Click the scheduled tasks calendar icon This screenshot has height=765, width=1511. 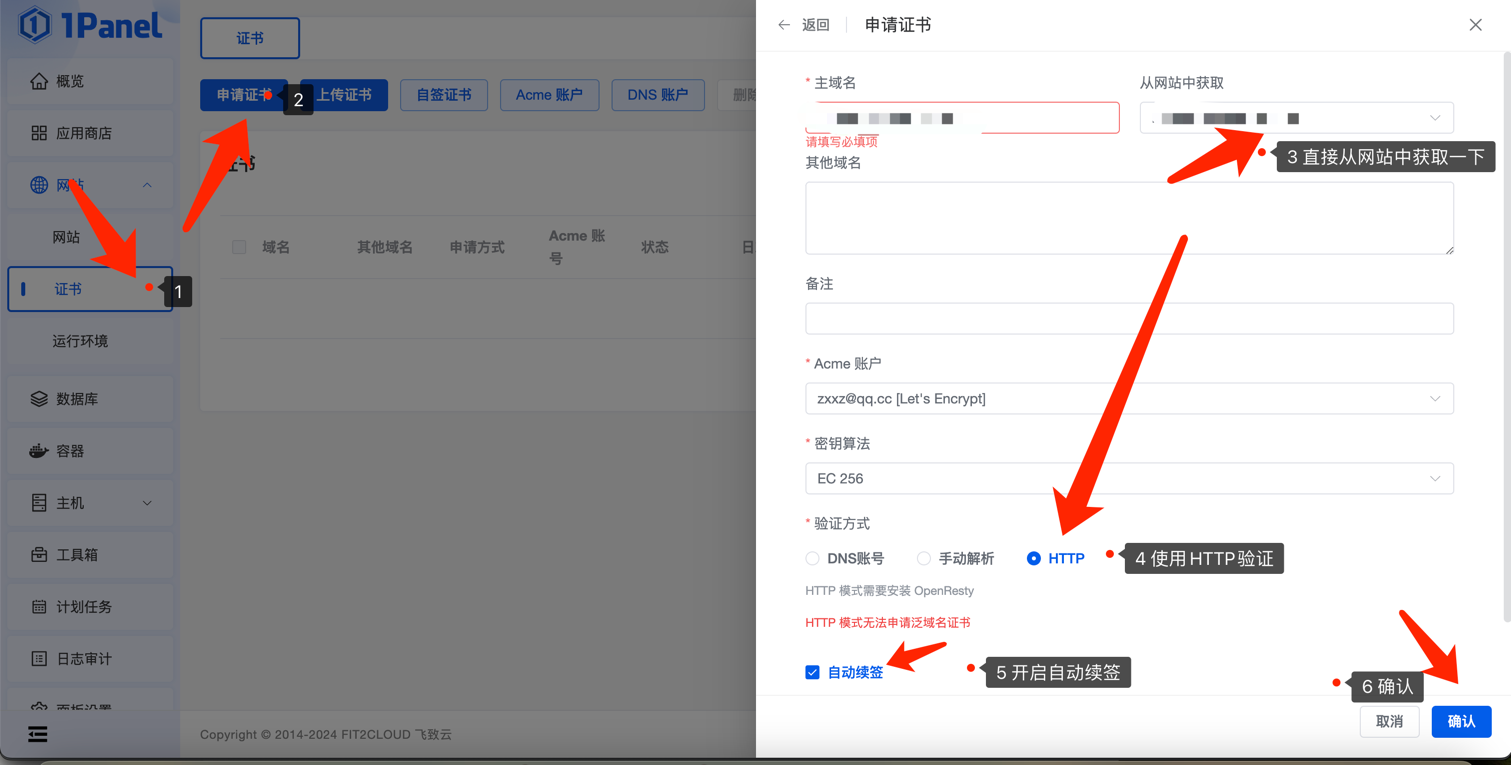click(39, 607)
